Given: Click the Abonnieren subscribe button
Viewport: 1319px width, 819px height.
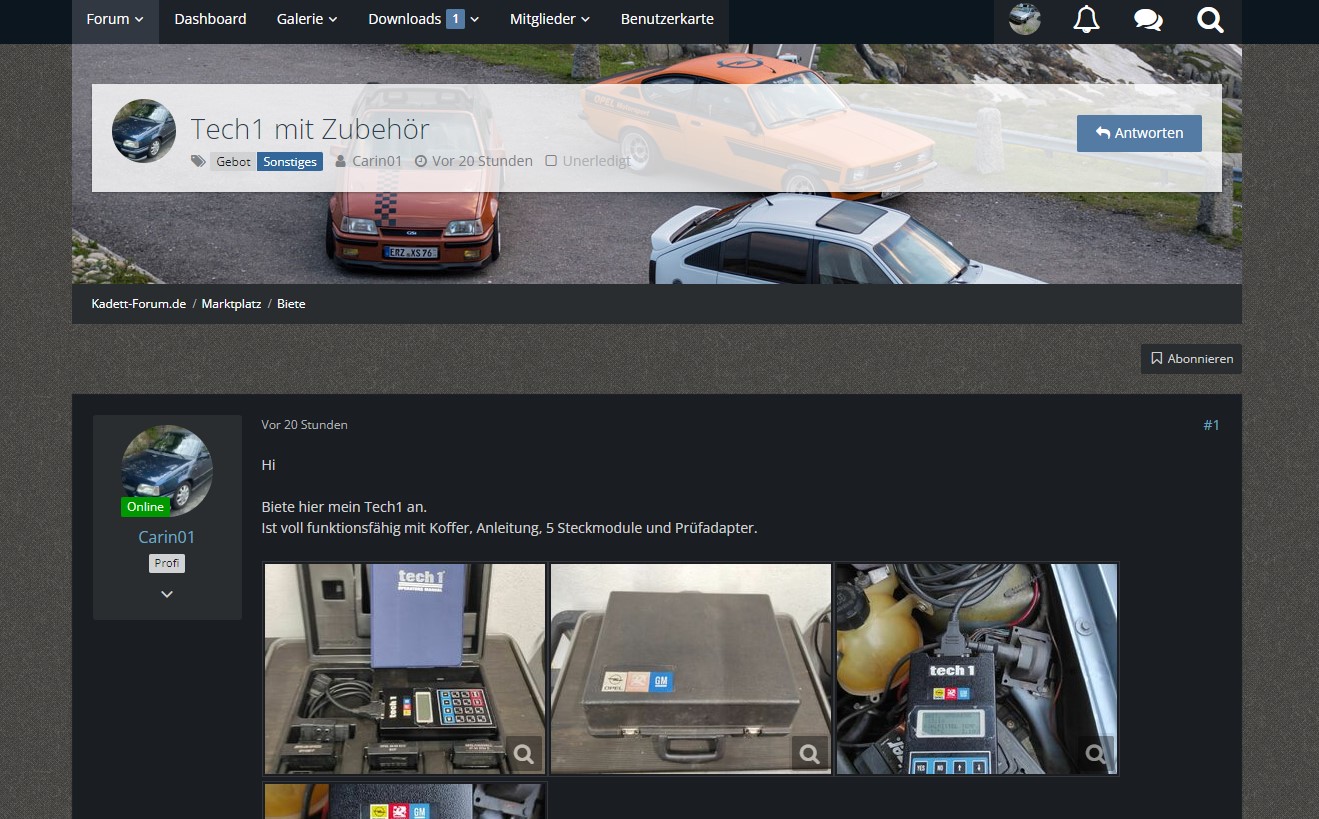Looking at the screenshot, I should [x=1191, y=358].
